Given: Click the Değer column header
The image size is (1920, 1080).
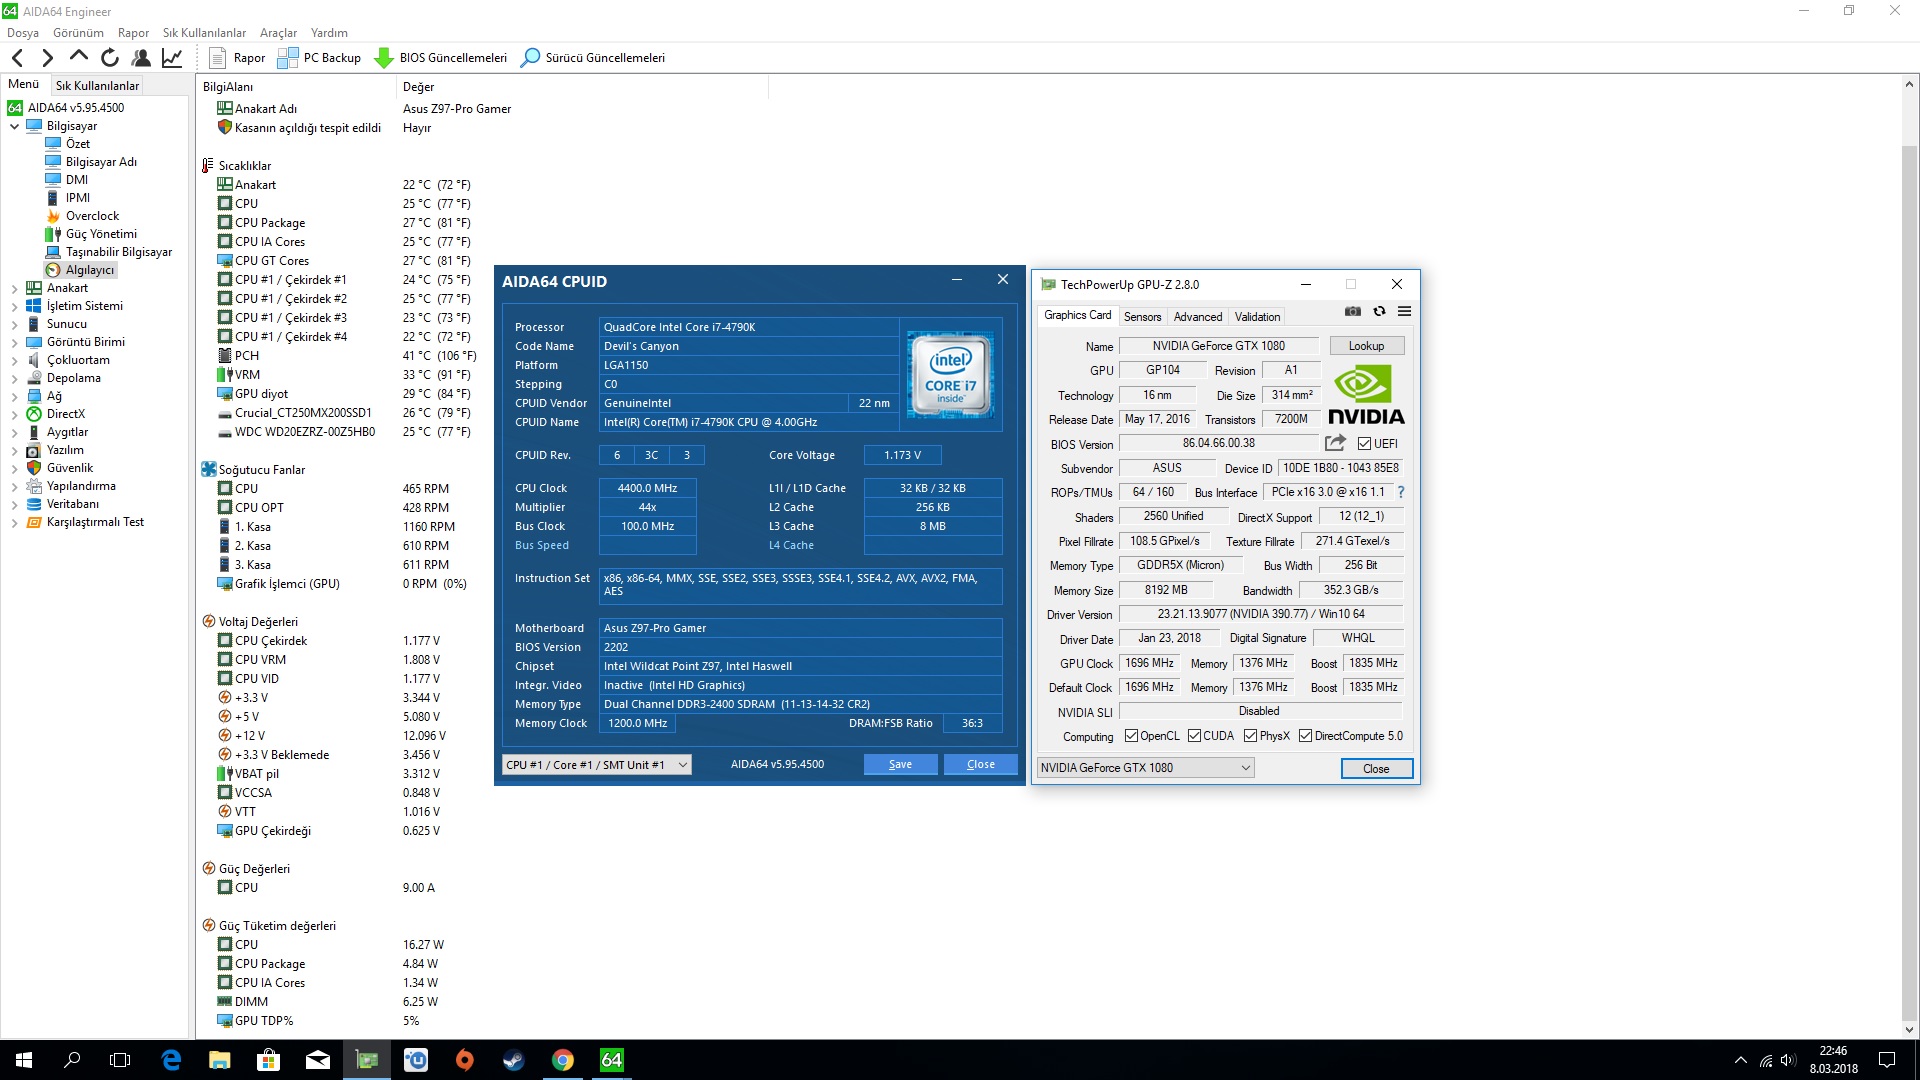Looking at the screenshot, I should [583, 87].
